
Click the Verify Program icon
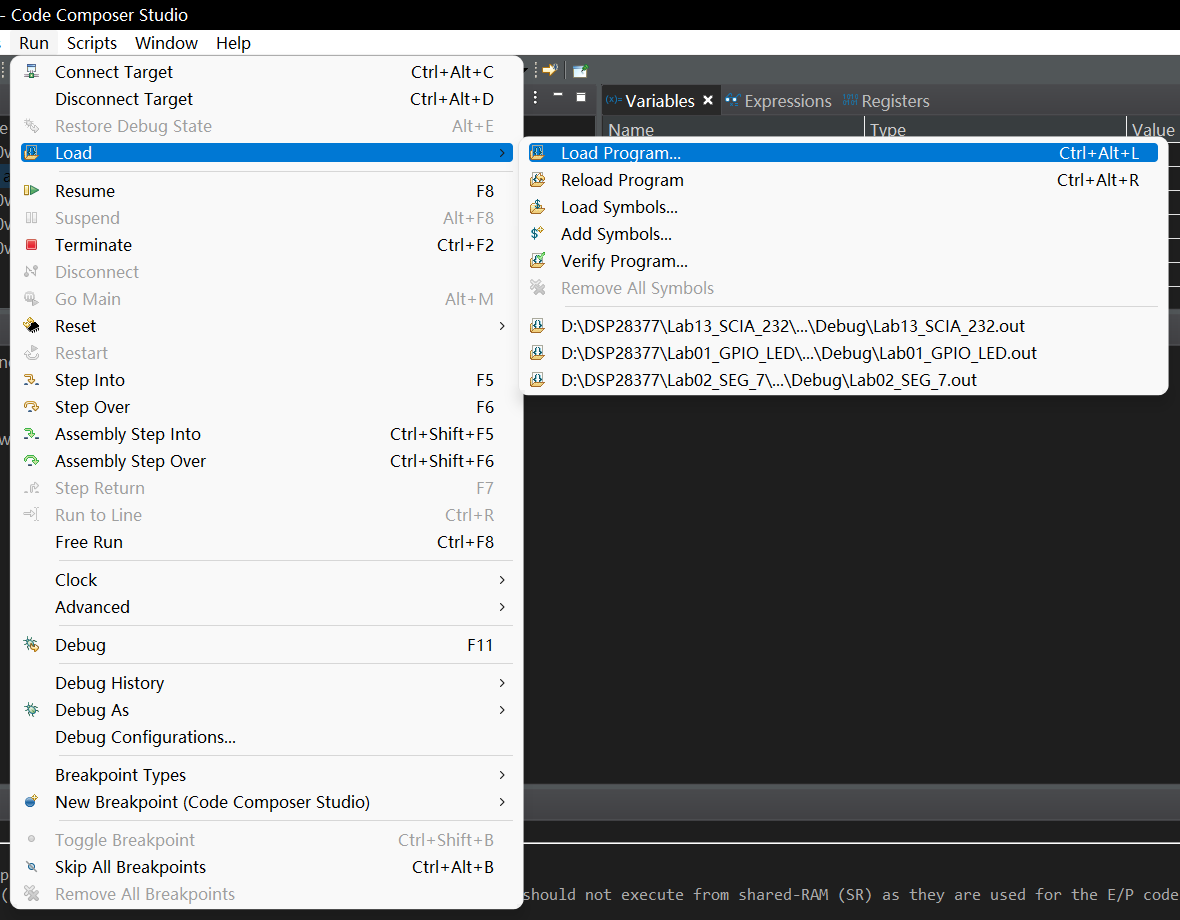click(x=538, y=261)
